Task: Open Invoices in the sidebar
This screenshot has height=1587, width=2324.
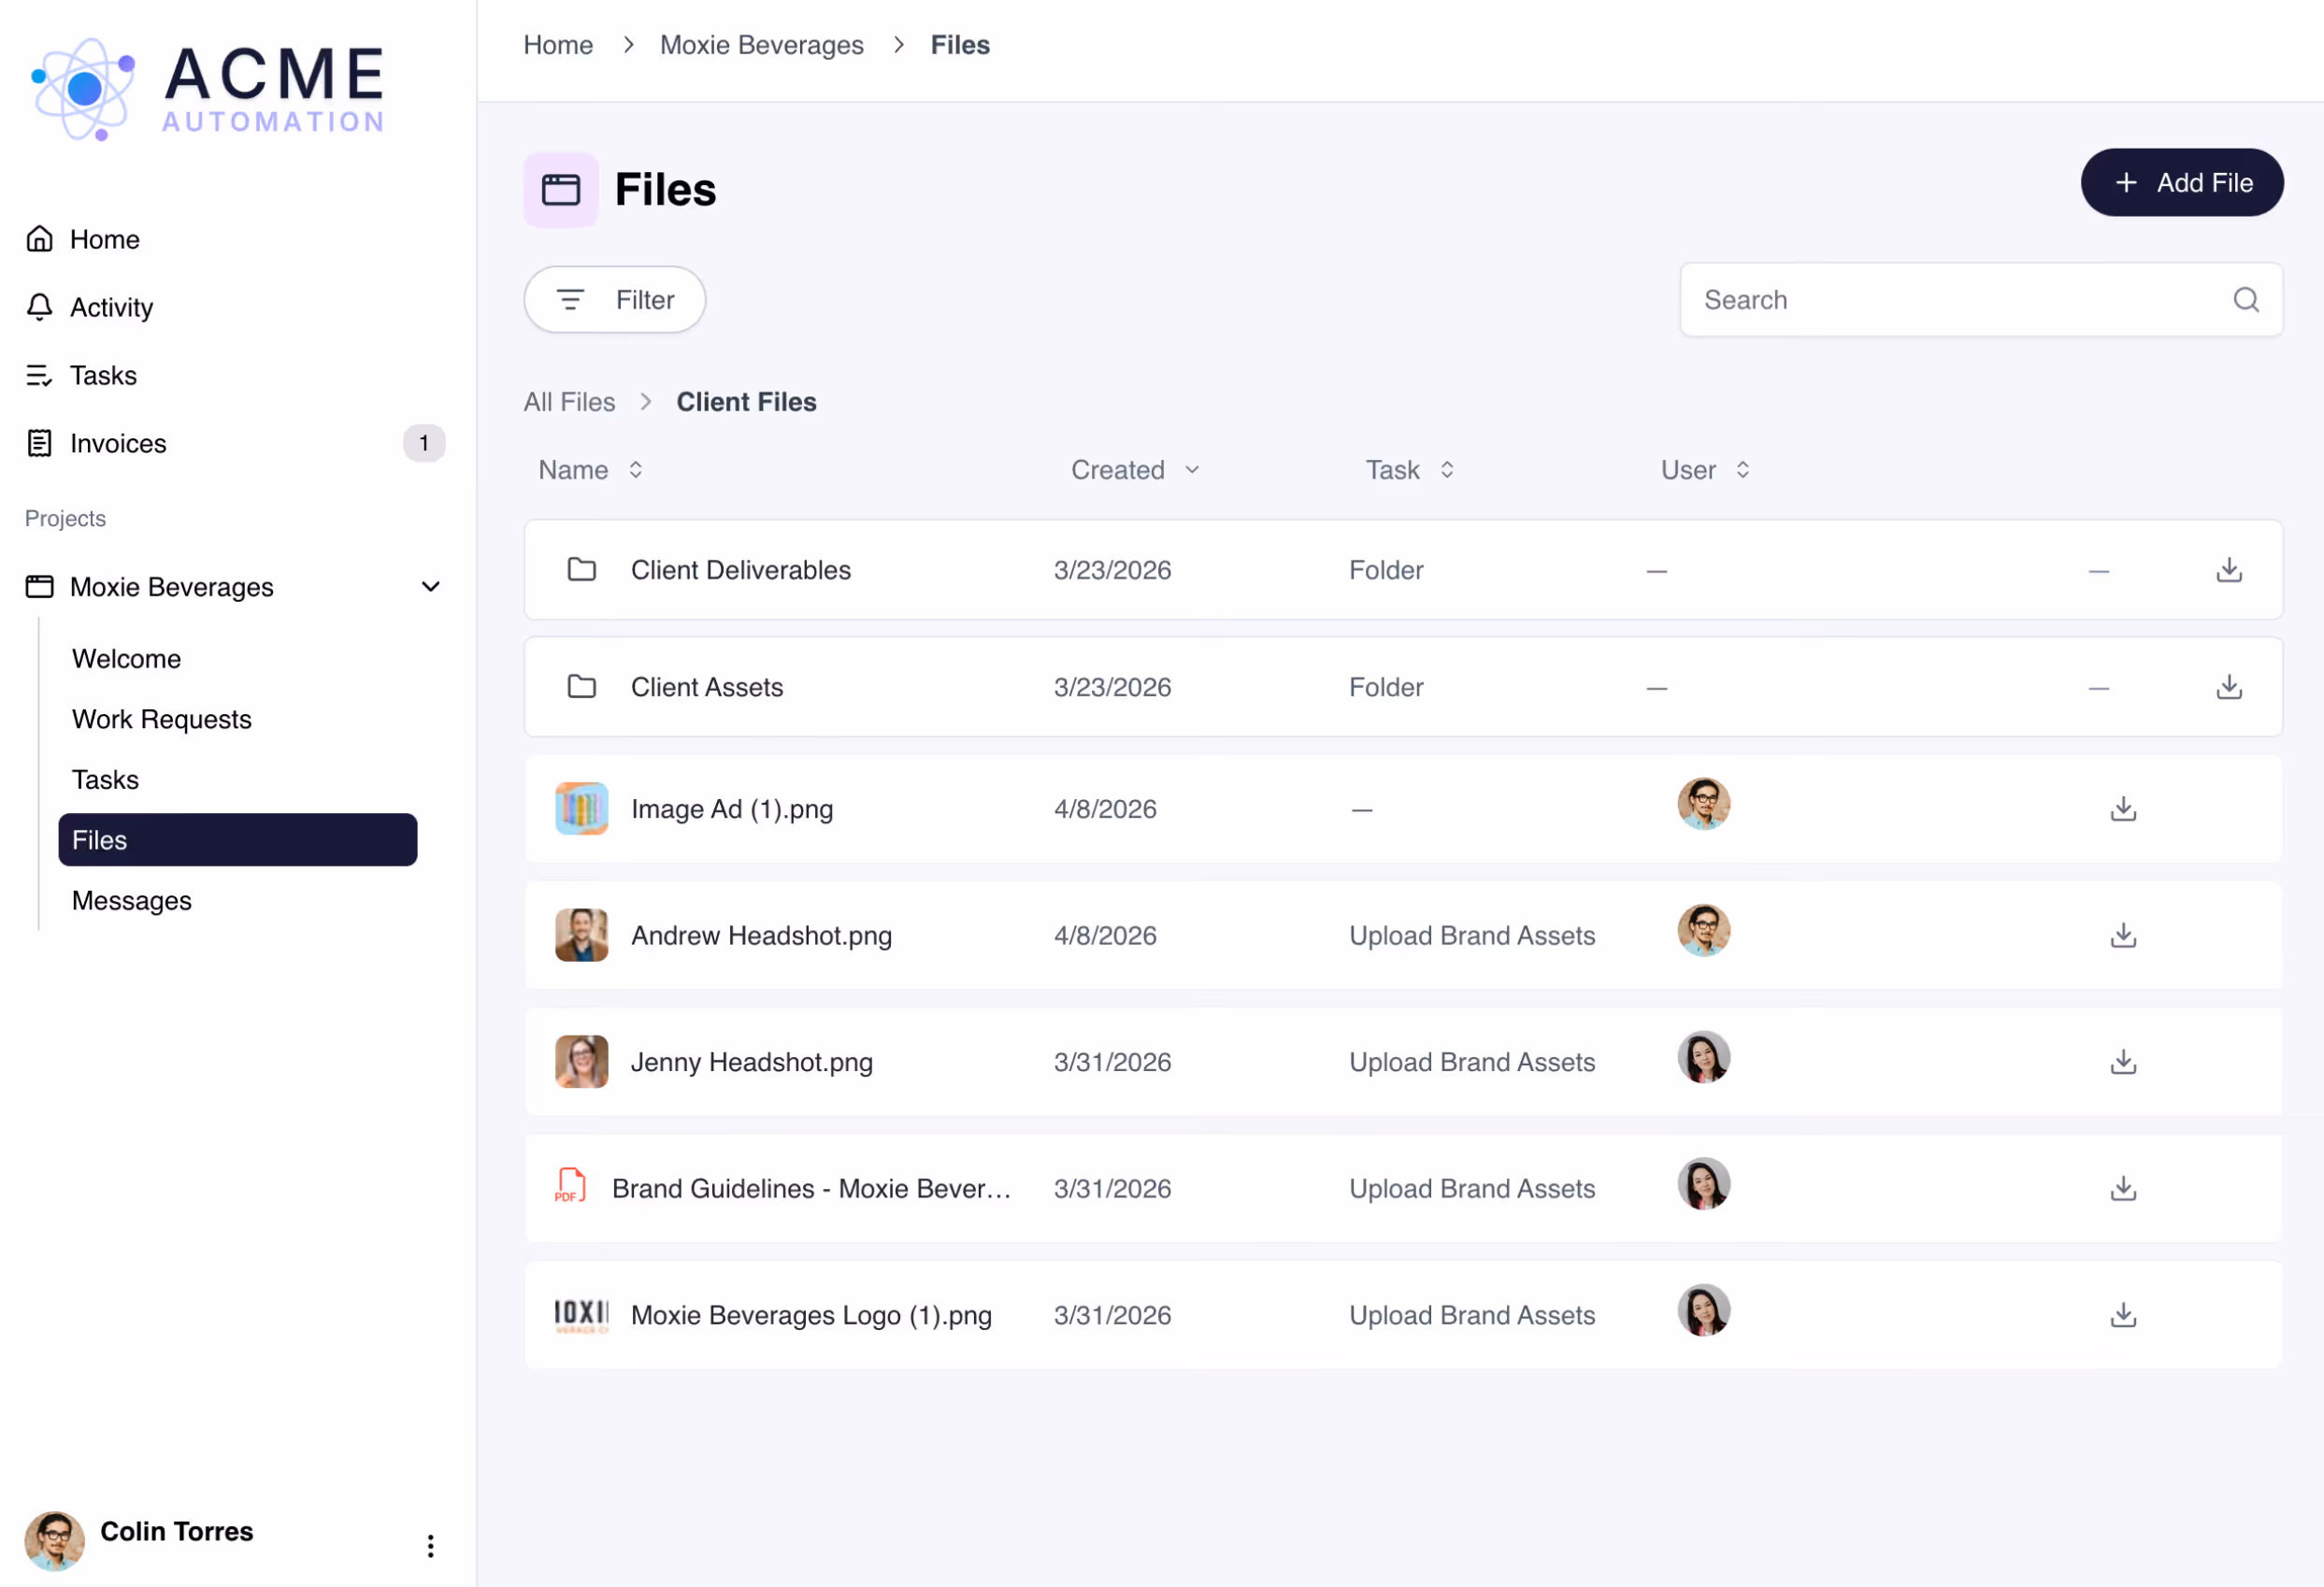Action: pyautogui.click(x=118, y=443)
